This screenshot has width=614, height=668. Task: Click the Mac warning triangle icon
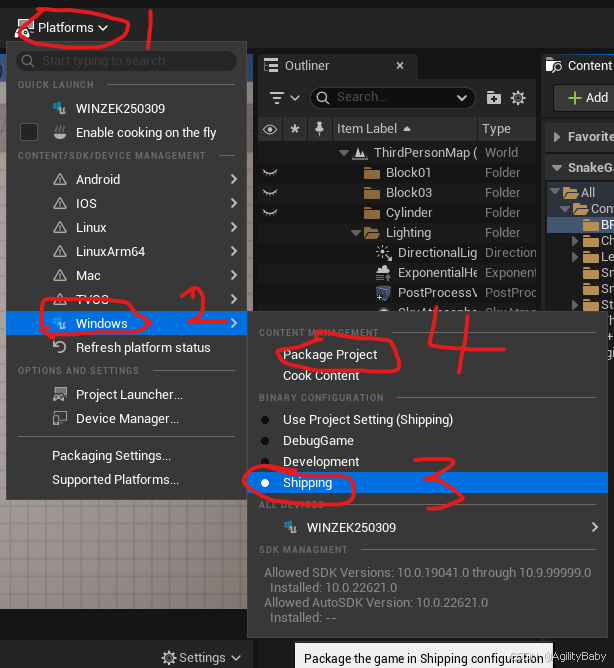click(x=60, y=276)
